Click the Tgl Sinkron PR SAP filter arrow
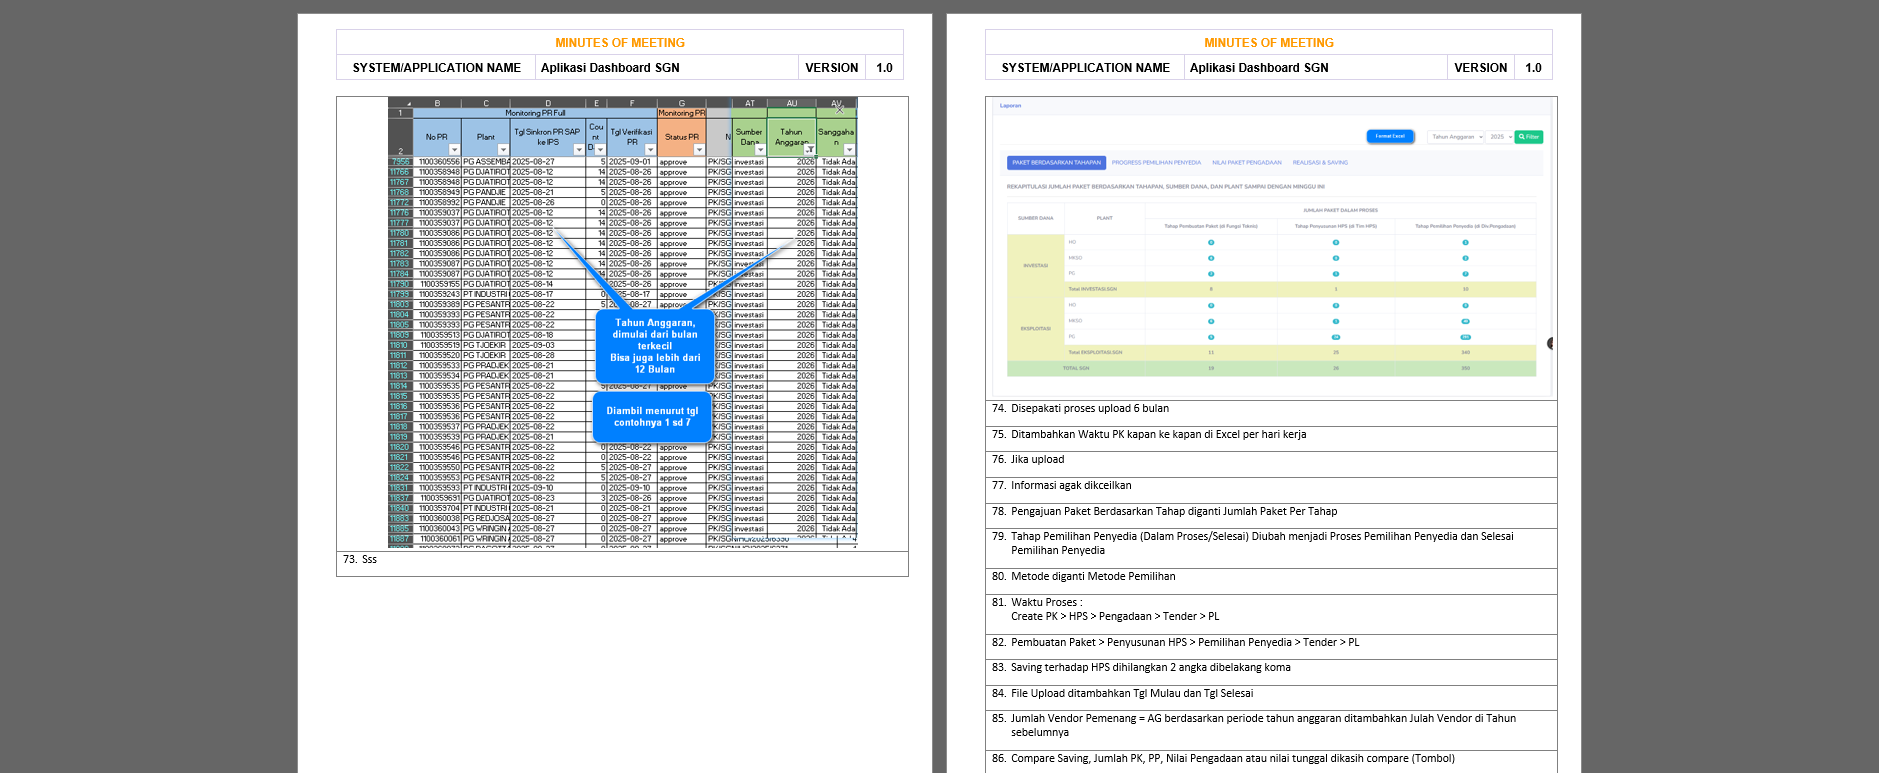 (579, 150)
